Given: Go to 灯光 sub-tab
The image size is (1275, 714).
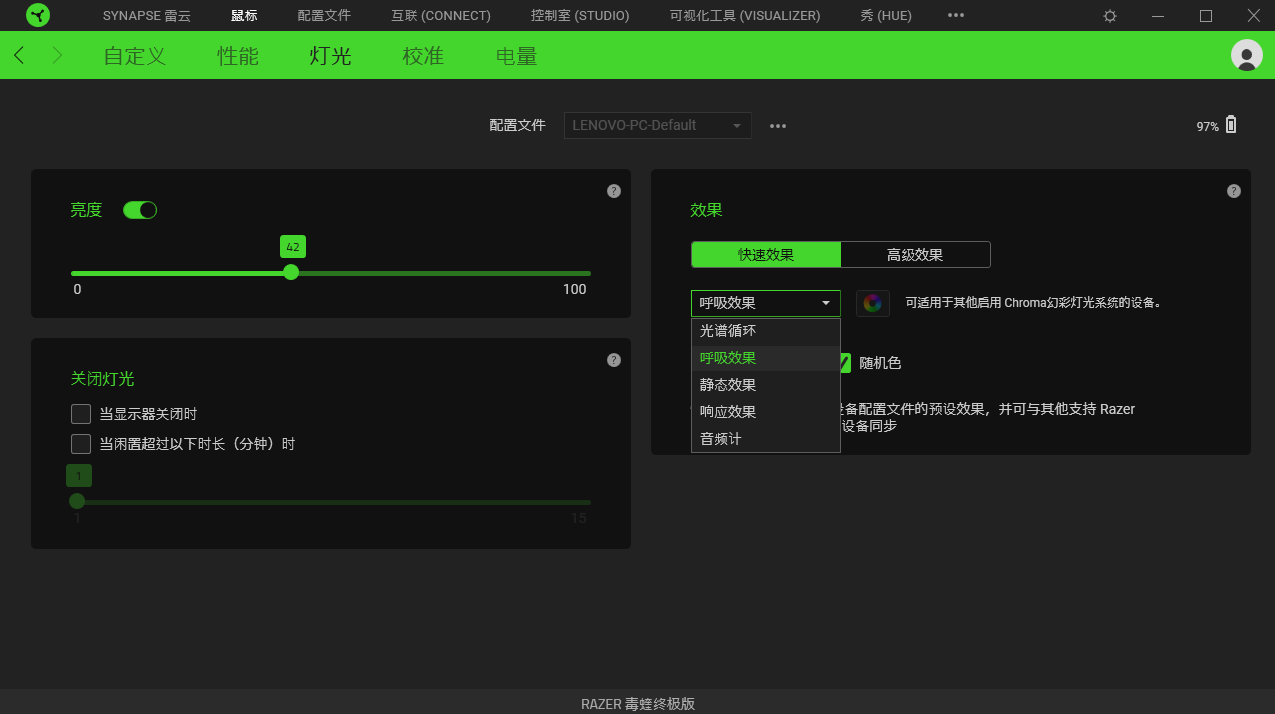Looking at the screenshot, I should pos(330,56).
